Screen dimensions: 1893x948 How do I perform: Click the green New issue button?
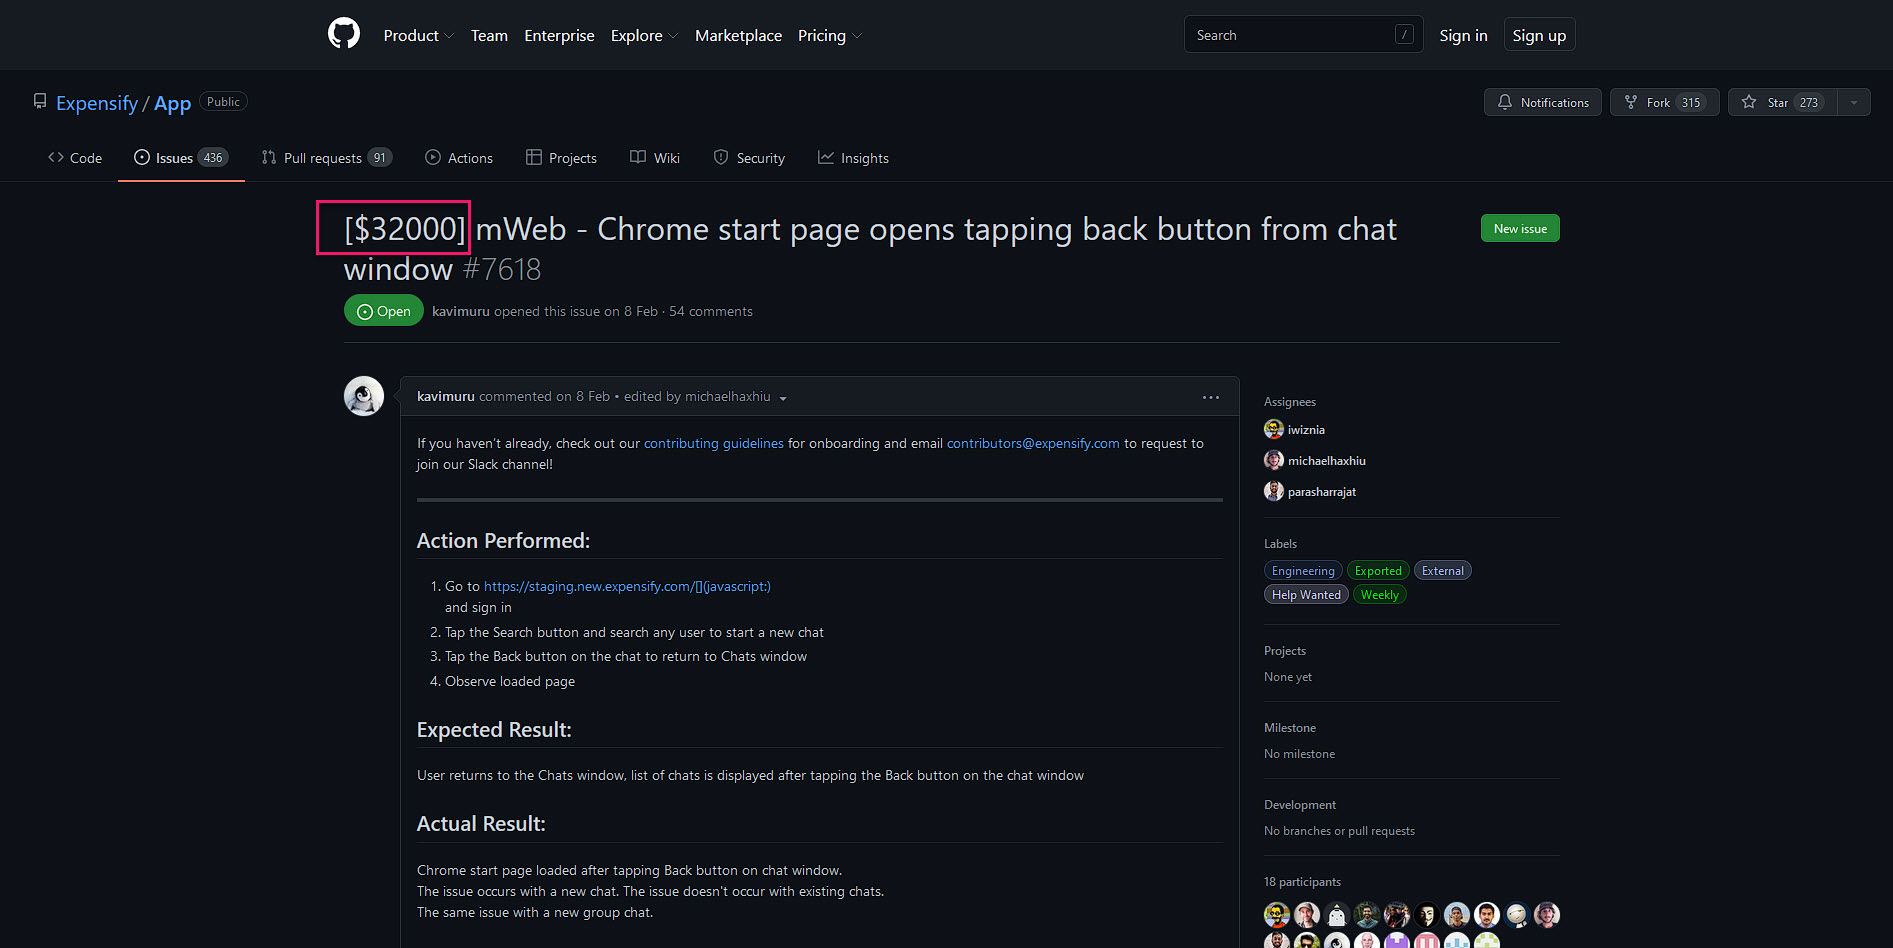pyautogui.click(x=1520, y=228)
